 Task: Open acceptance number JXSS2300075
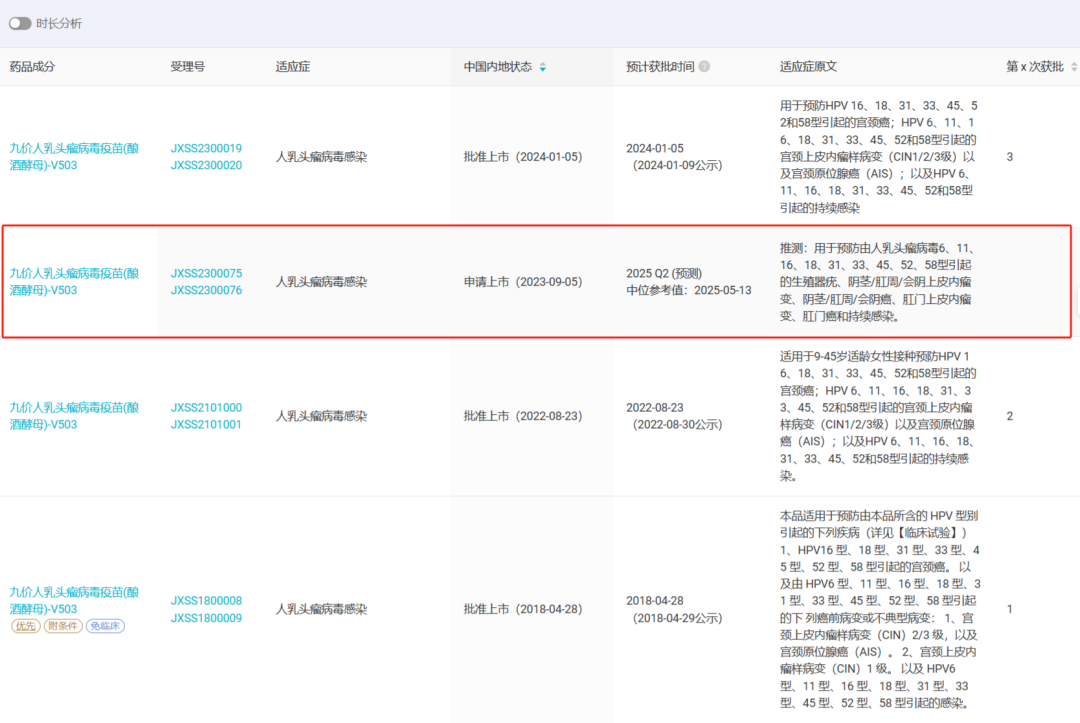(206, 273)
